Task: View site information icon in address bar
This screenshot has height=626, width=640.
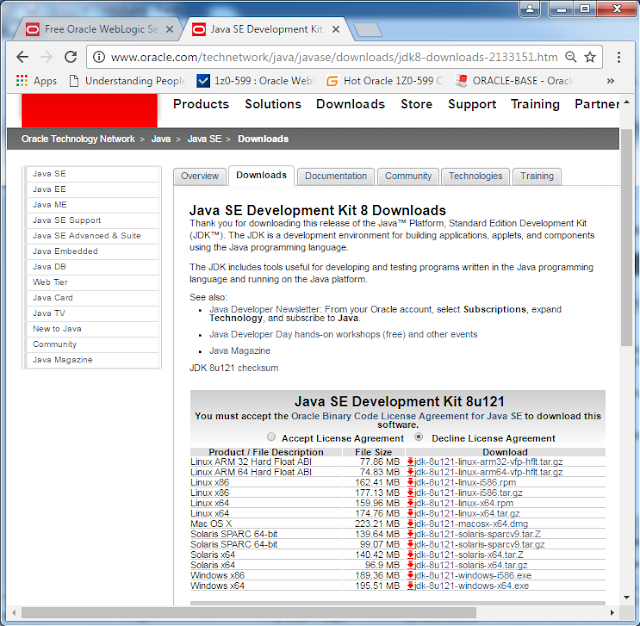Action: pos(99,57)
